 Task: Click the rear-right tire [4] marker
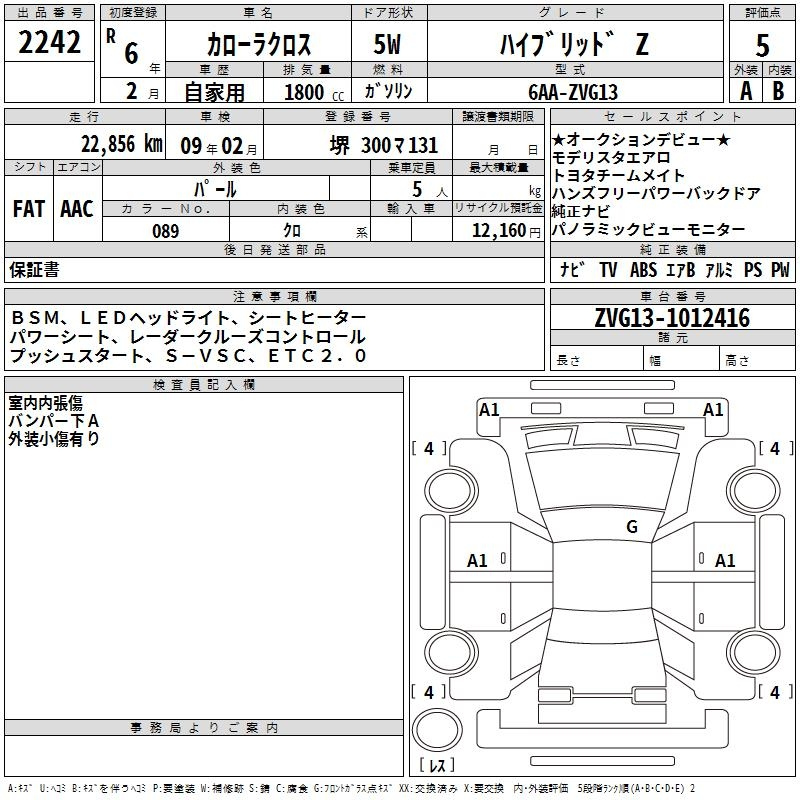pyautogui.click(x=774, y=692)
